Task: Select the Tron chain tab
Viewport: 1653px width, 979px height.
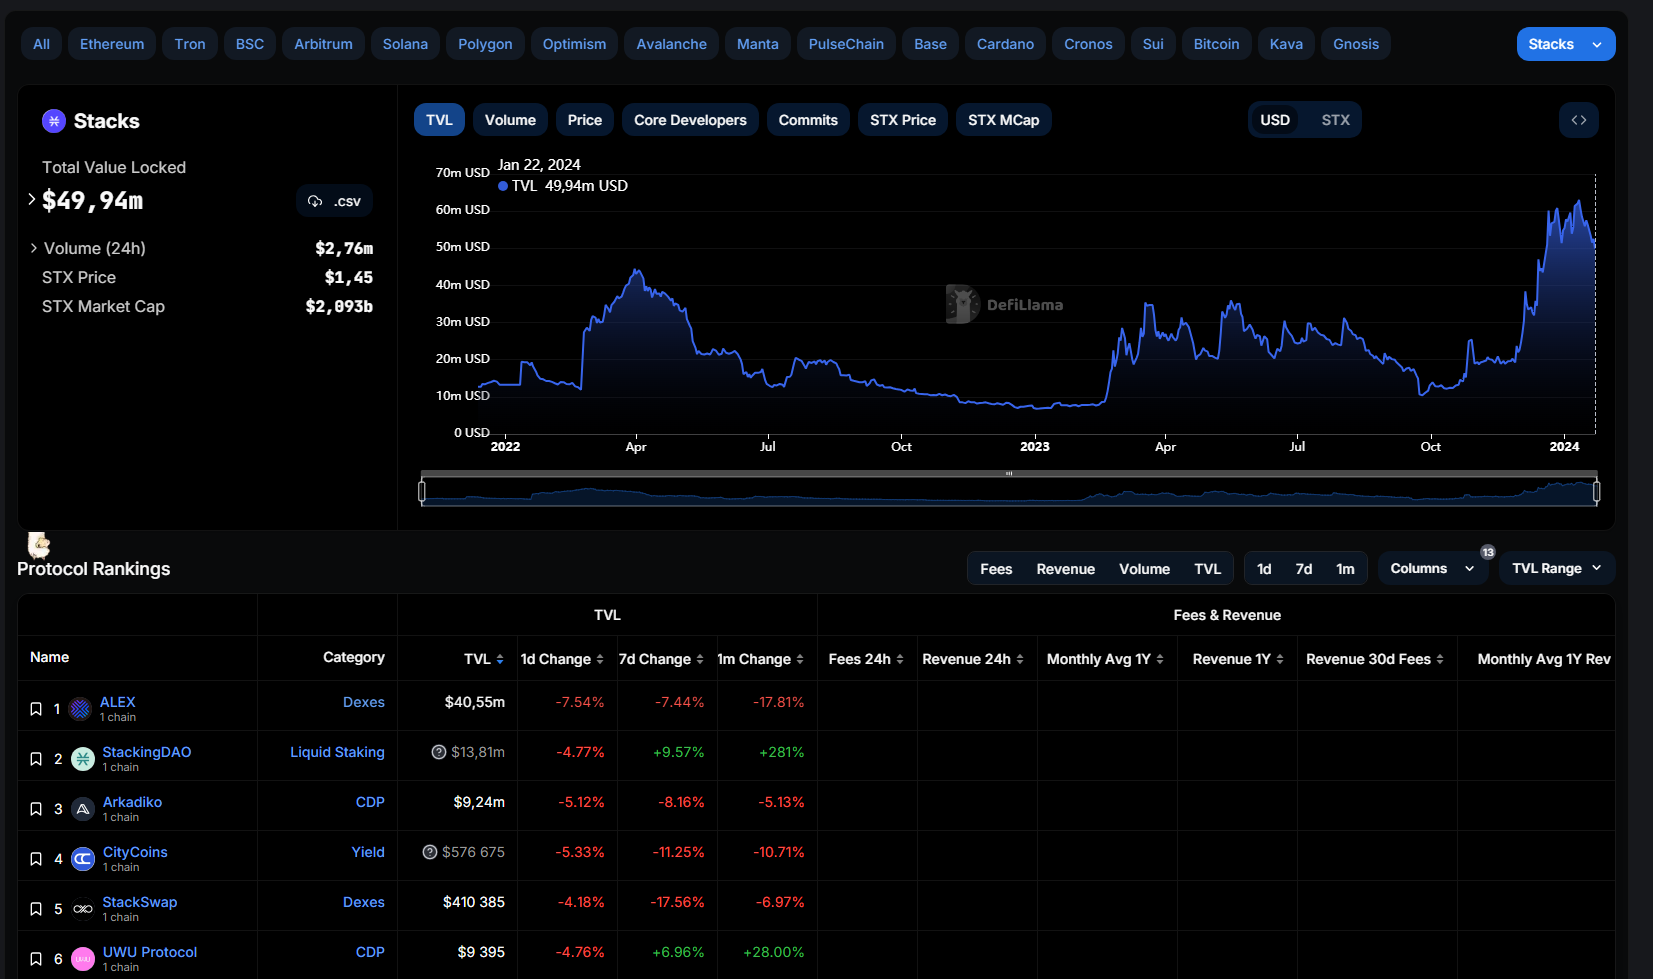Action: (190, 44)
